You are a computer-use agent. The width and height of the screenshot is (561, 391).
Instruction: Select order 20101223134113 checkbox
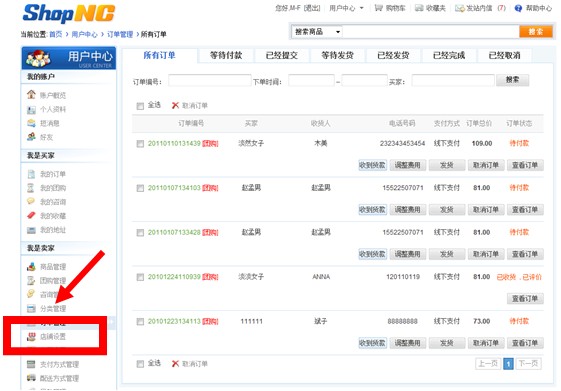coord(140,322)
